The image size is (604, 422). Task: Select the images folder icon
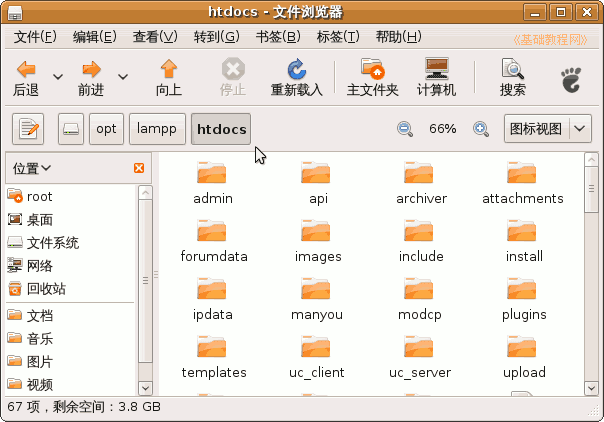click(x=316, y=231)
